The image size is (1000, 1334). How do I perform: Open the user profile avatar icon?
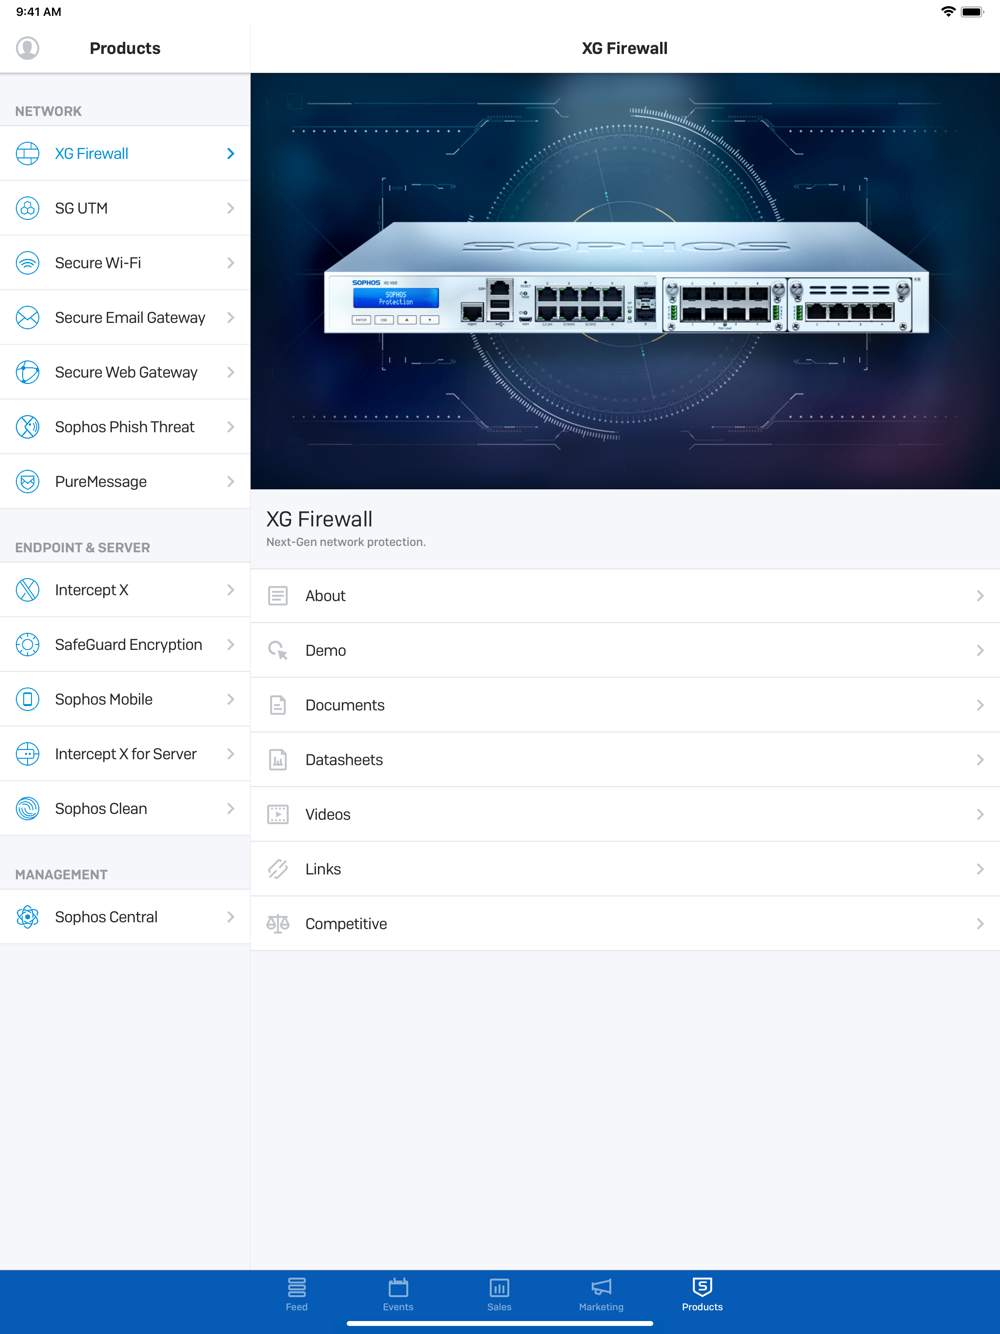28,48
